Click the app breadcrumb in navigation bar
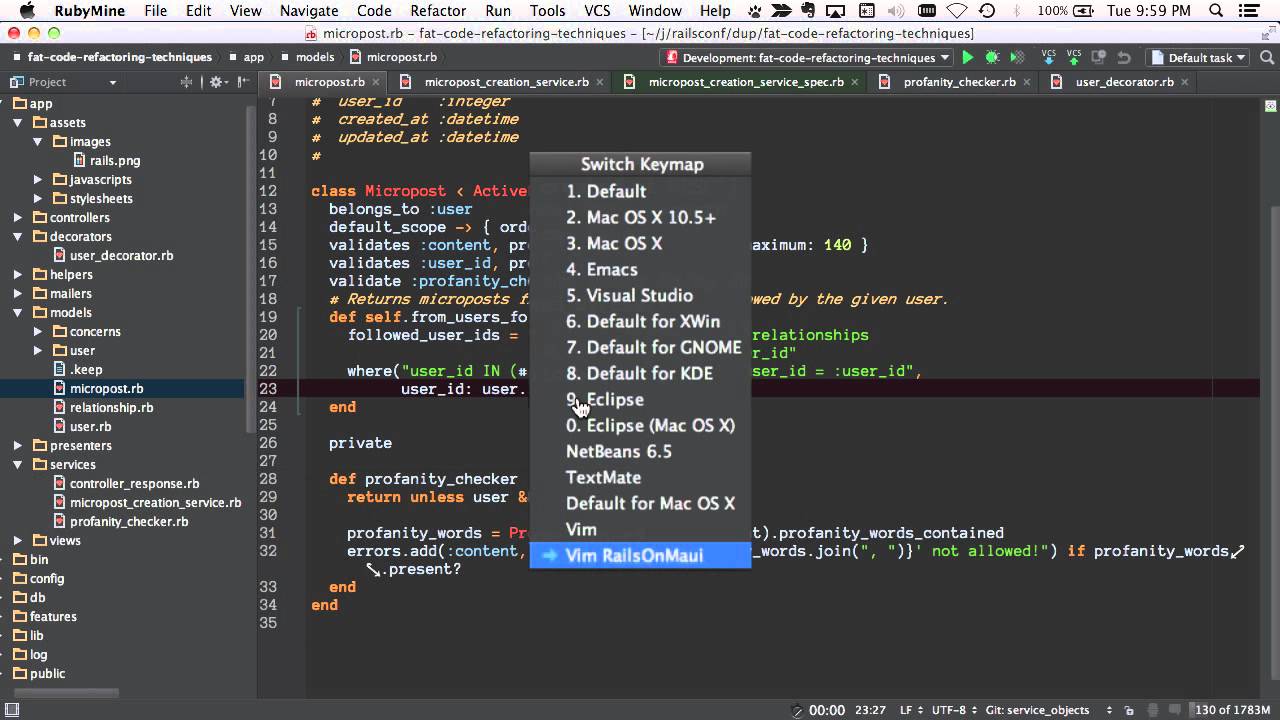This screenshot has height=720, width=1280. [x=253, y=58]
